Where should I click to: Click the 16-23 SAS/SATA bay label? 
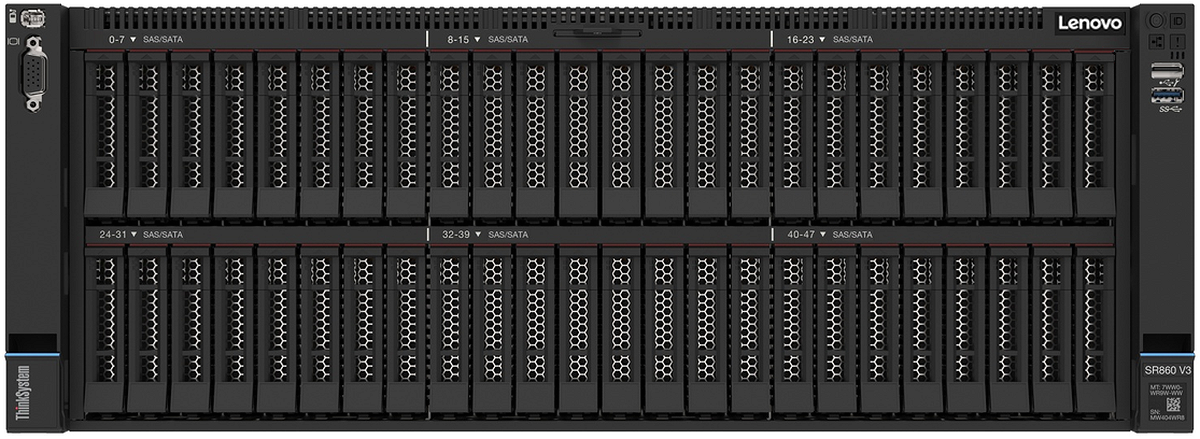[x=829, y=40]
